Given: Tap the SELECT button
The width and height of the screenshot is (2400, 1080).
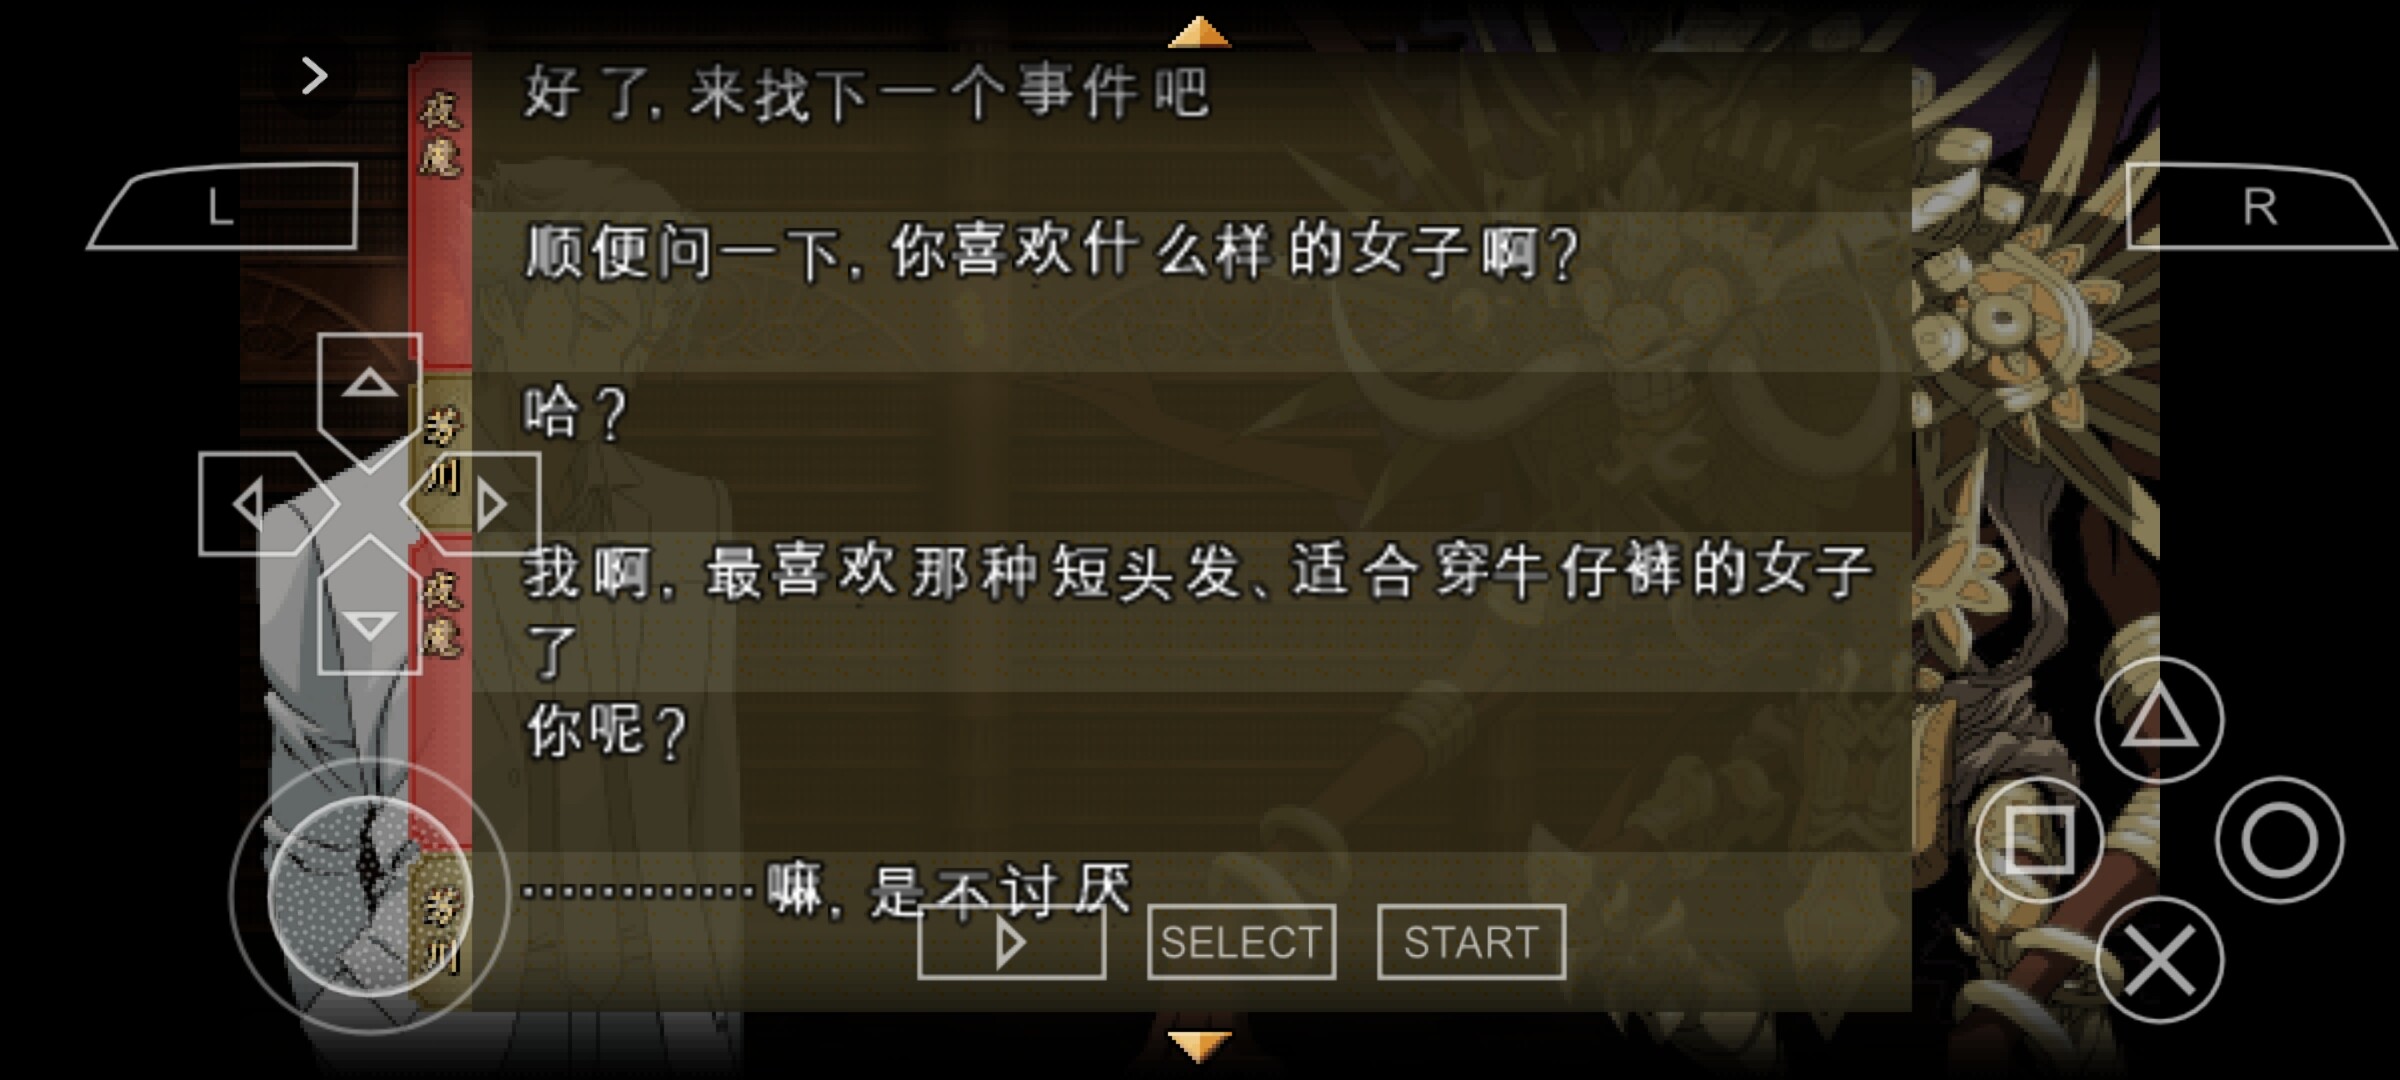Looking at the screenshot, I should 1241,942.
